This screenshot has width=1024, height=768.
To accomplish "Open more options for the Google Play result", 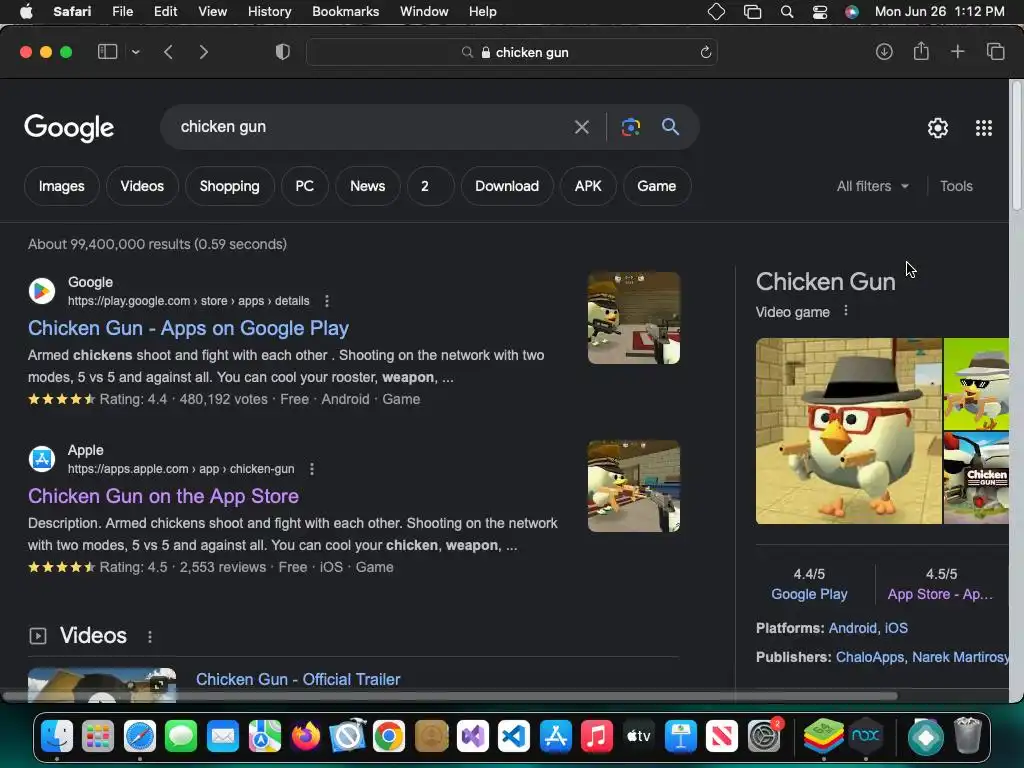I will coord(327,301).
